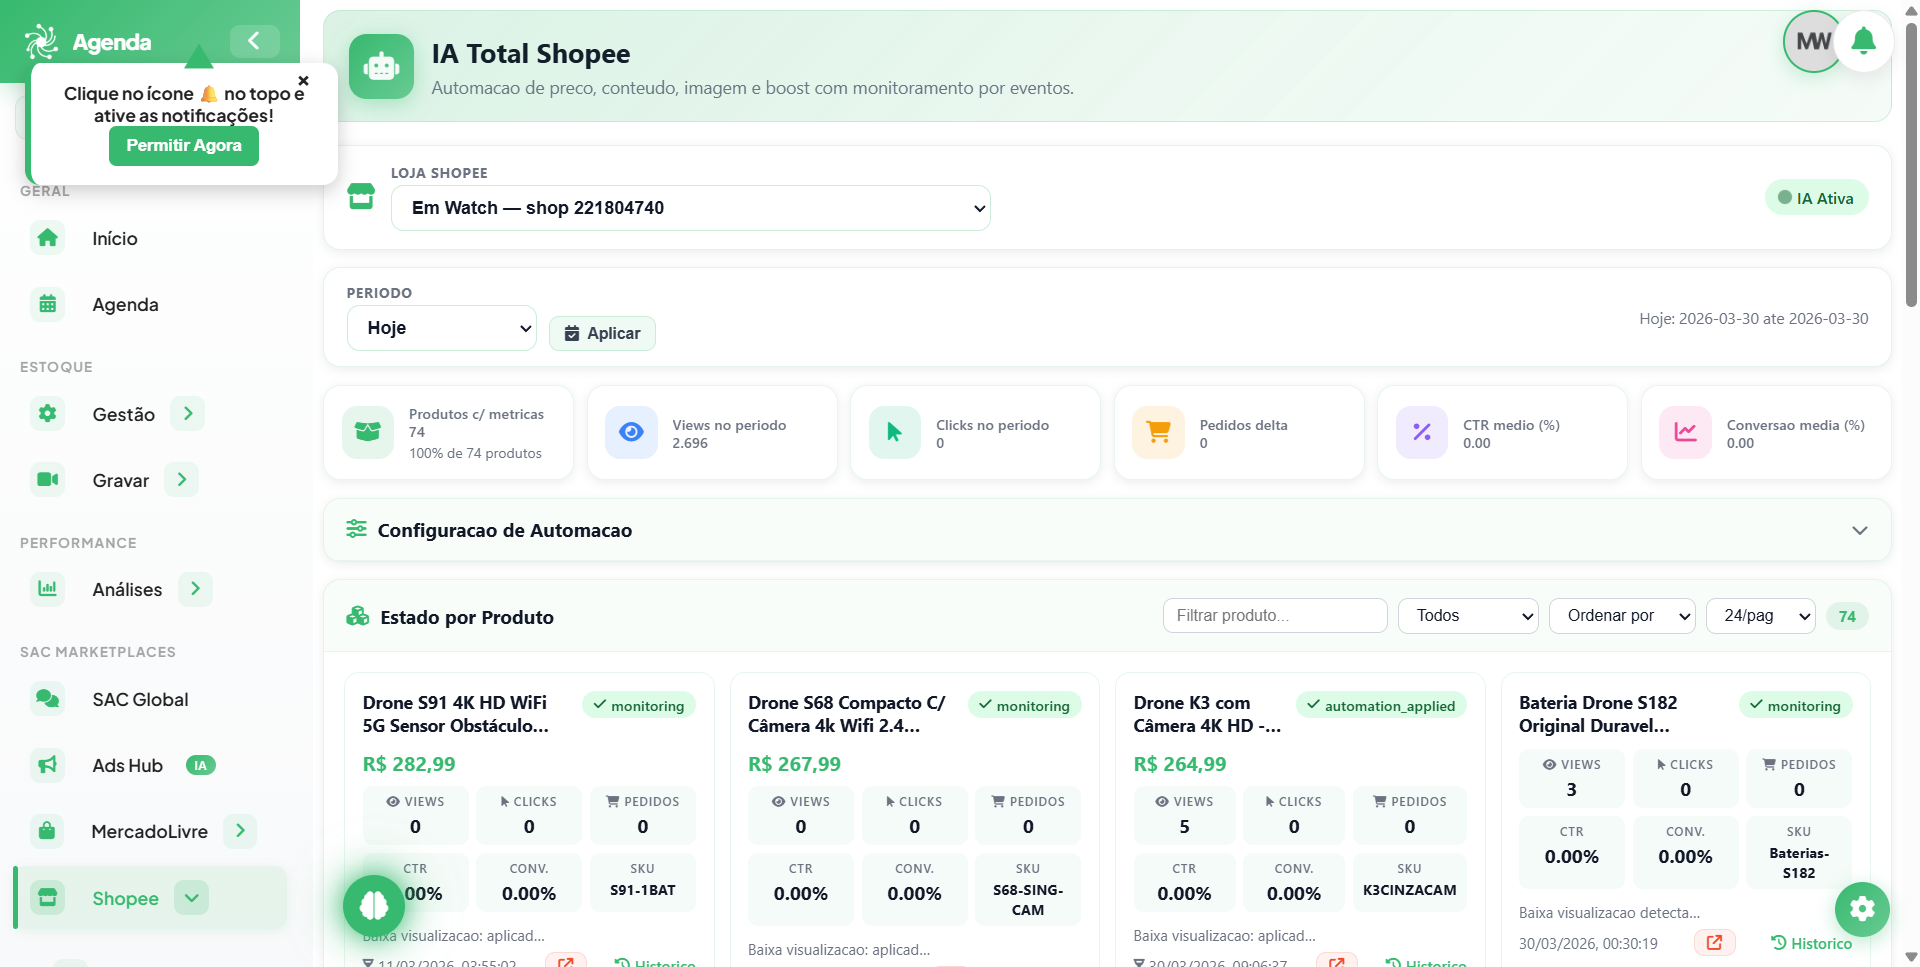The image size is (1920, 967).
Task: Expand Configuracao de Automacao section
Action: click(1107, 530)
